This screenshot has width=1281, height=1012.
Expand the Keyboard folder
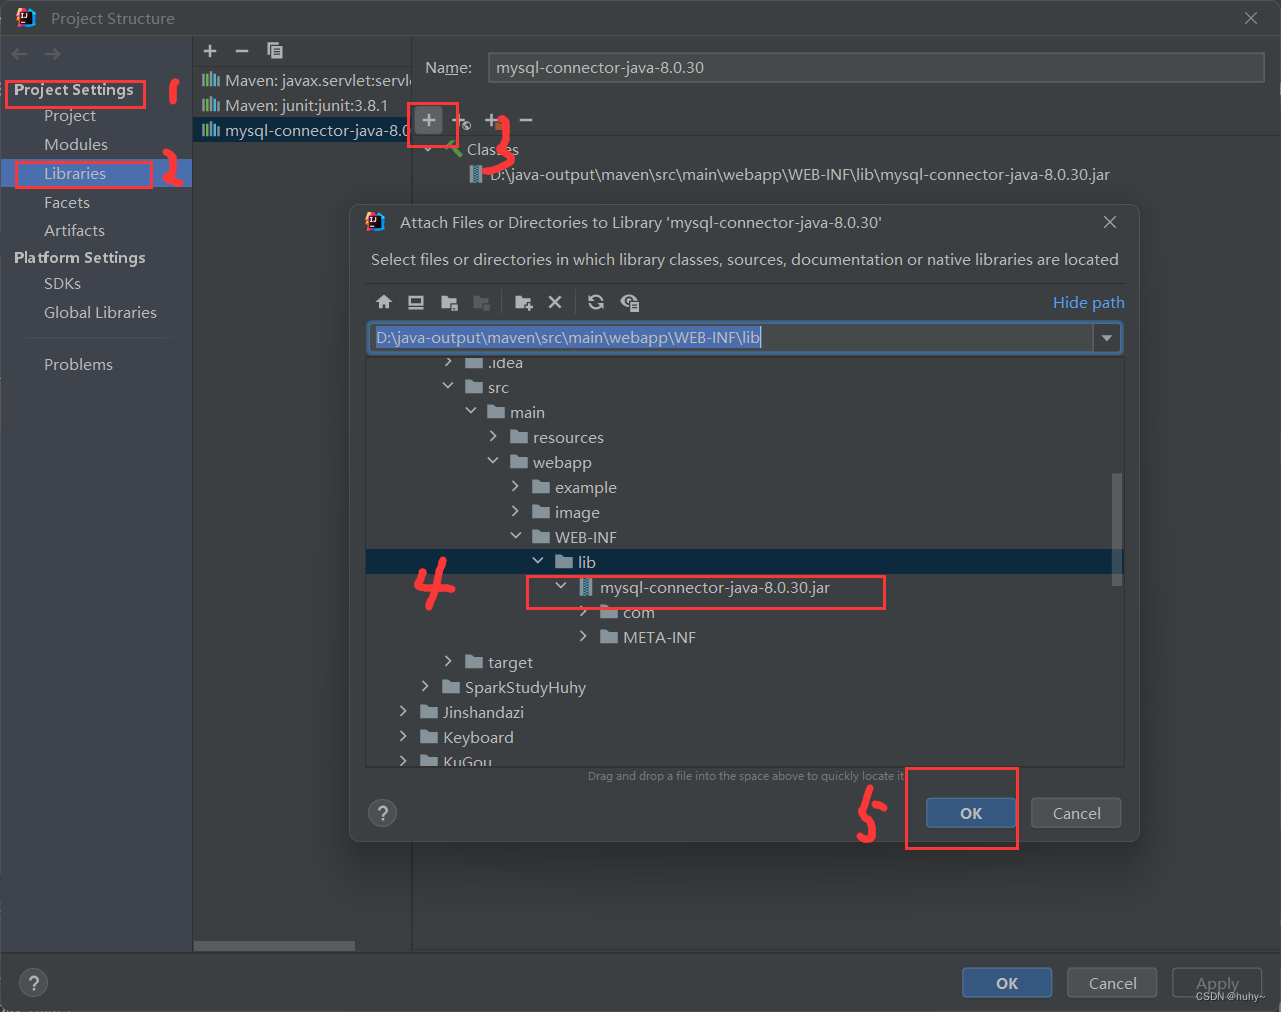(403, 736)
